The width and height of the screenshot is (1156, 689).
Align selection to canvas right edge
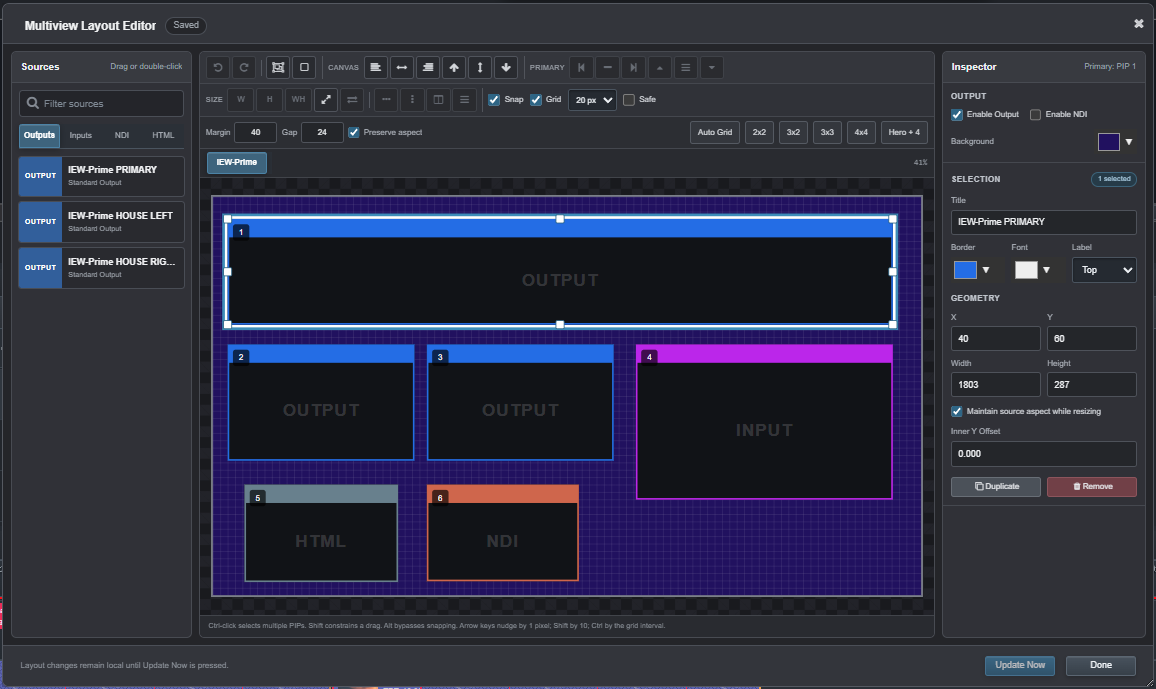click(428, 67)
